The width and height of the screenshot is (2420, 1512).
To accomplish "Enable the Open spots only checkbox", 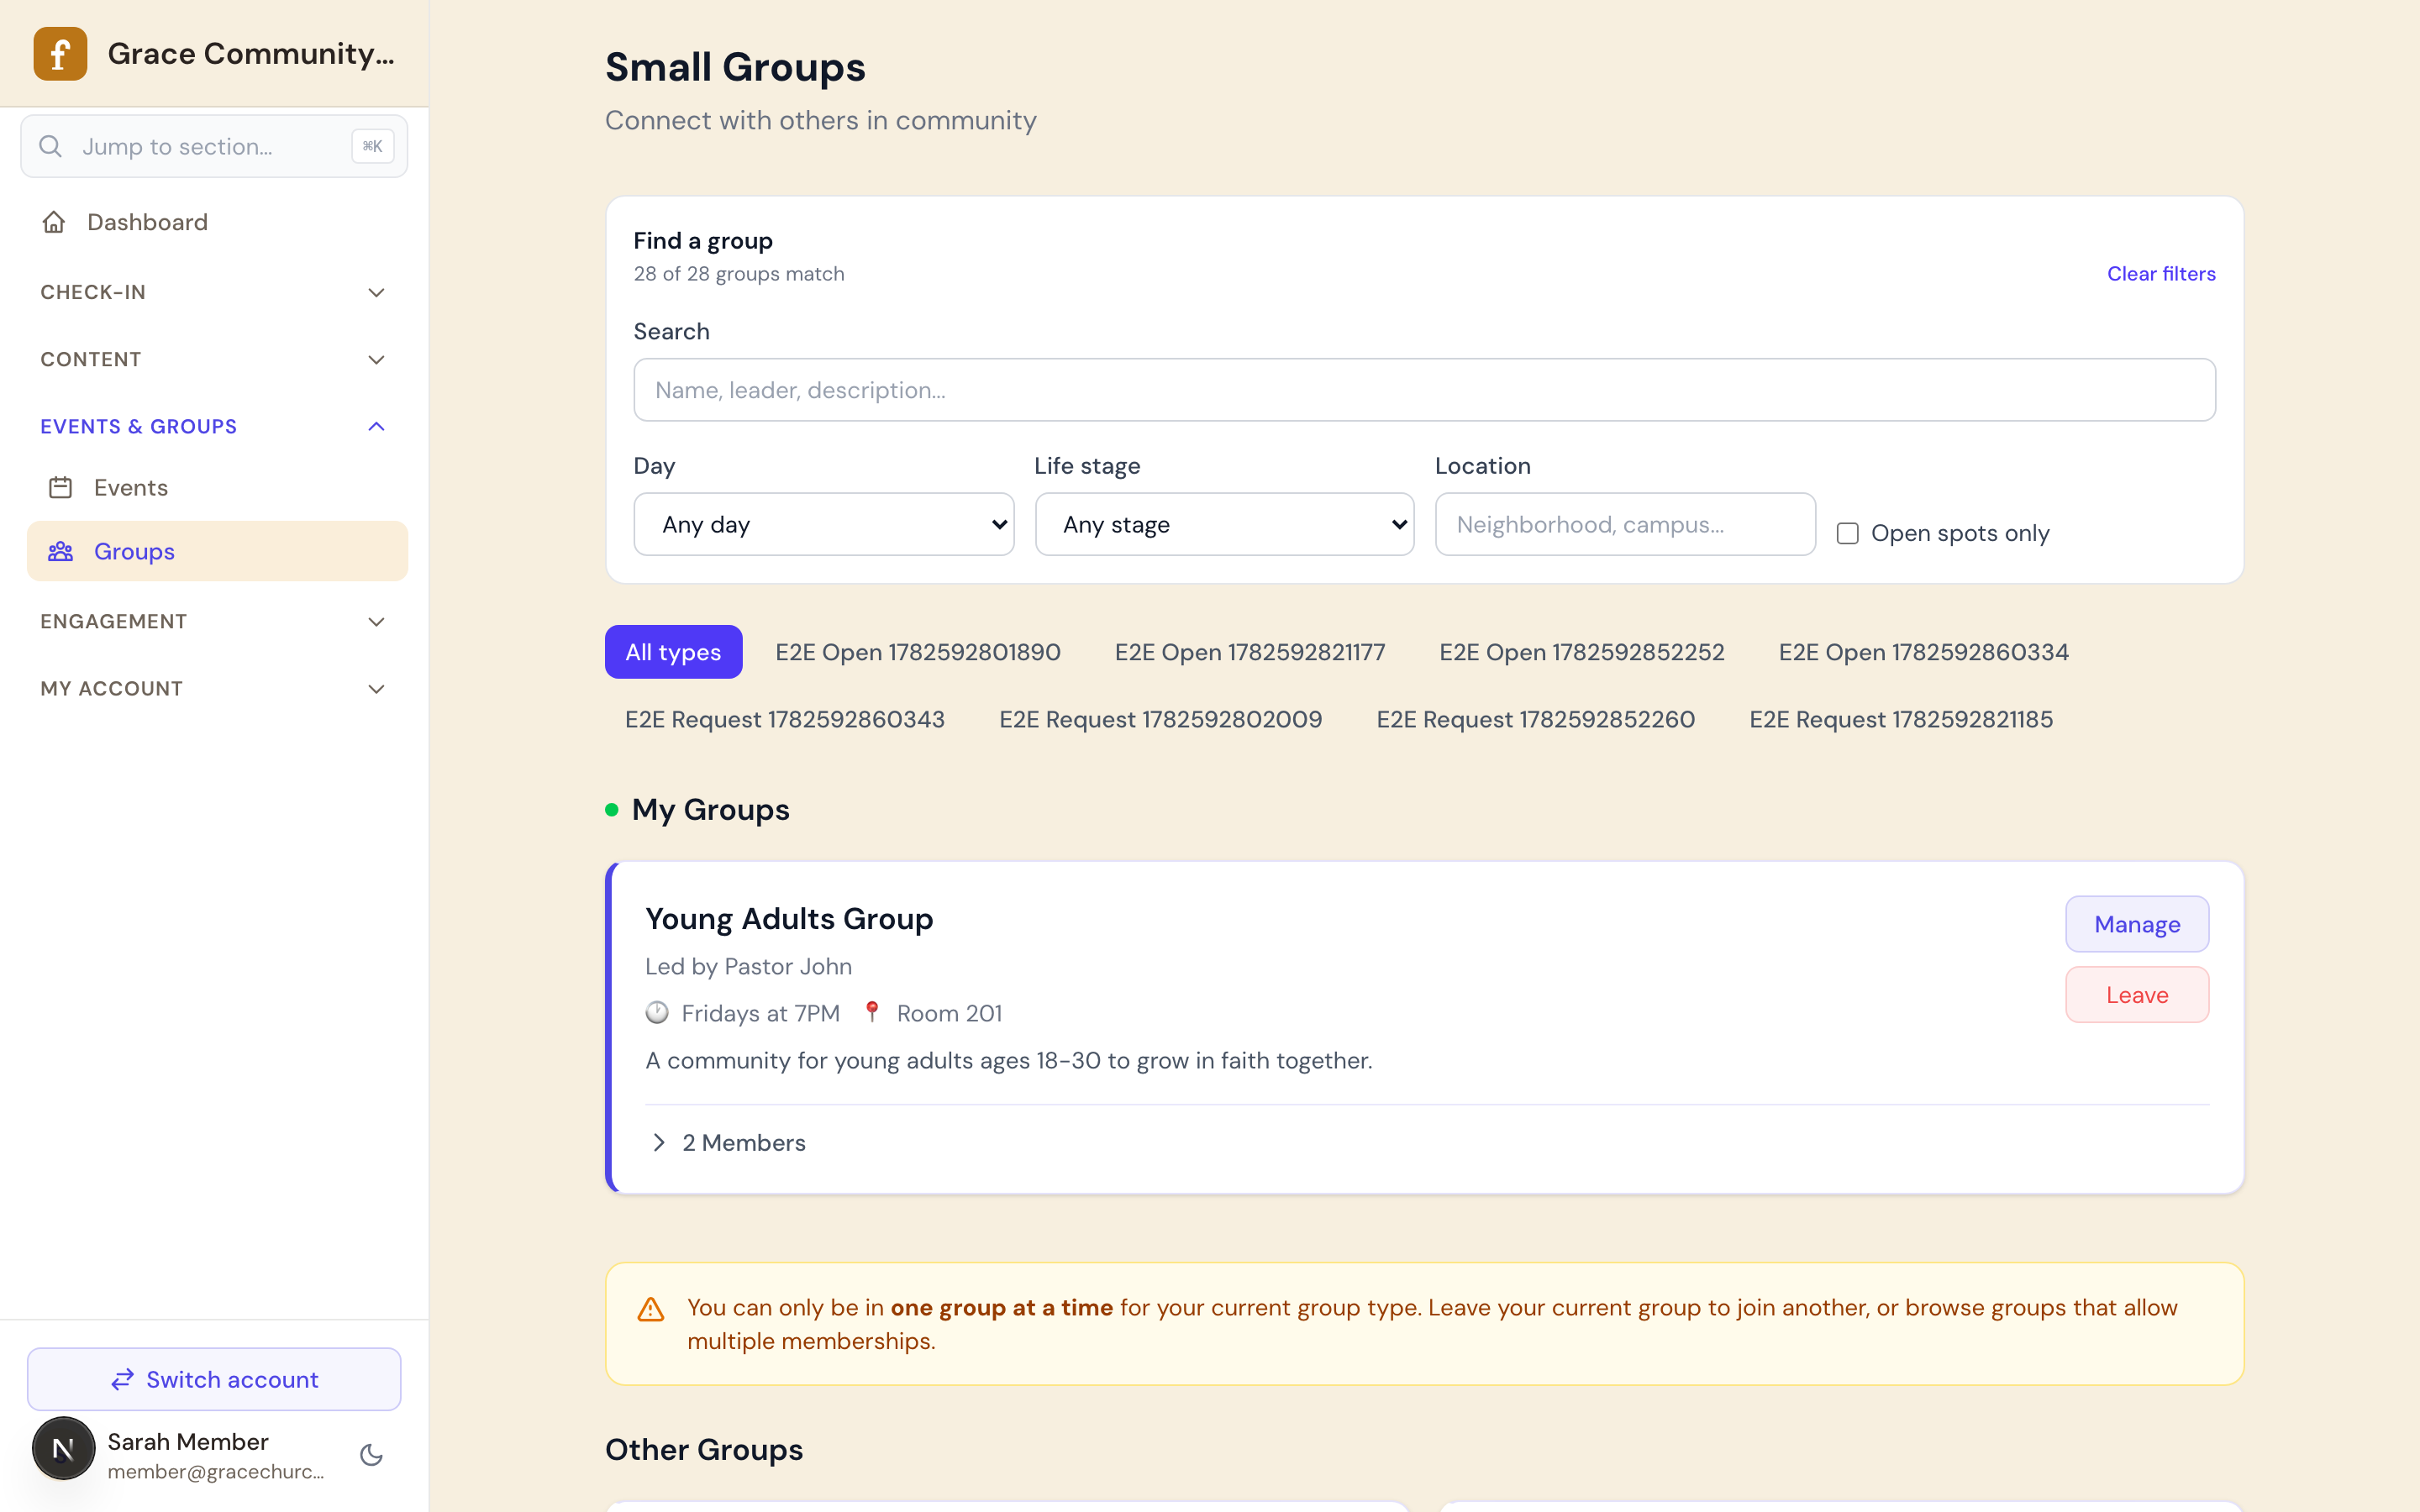I will tap(1848, 534).
